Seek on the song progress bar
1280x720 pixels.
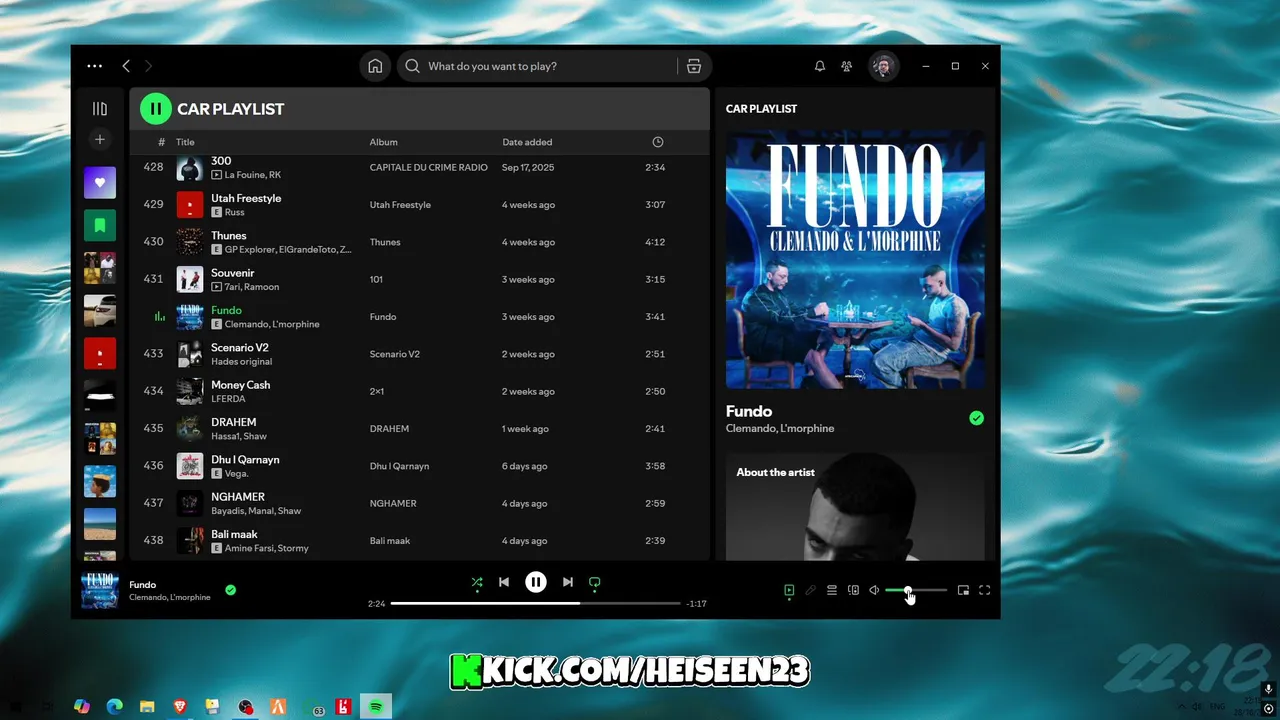pyautogui.click(x=535, y=604)
